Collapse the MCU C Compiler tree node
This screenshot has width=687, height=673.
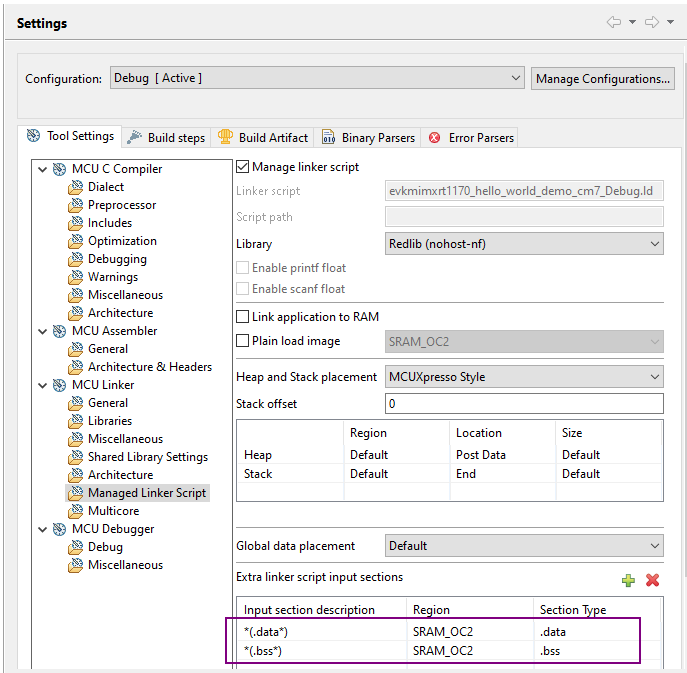tap(42, 169)
